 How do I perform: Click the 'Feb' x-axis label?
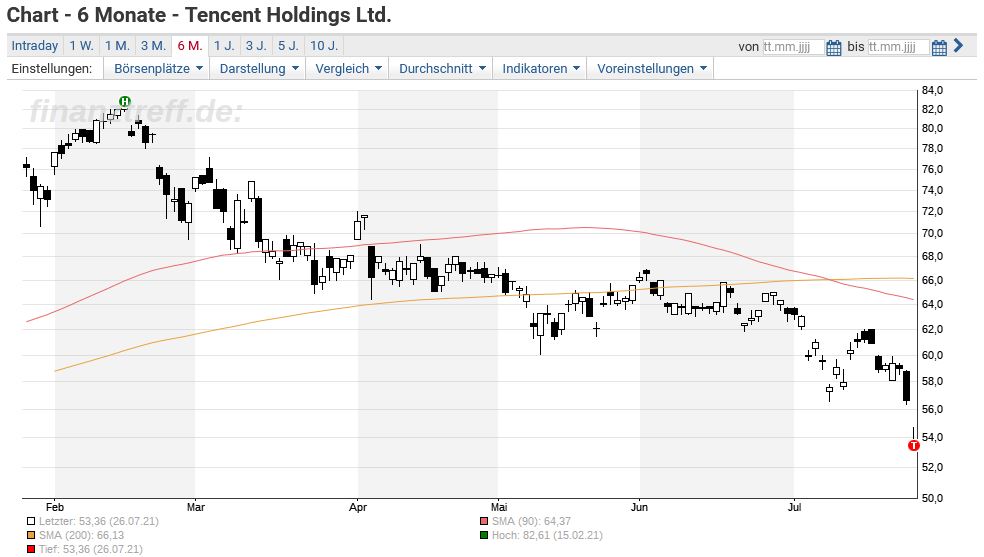(55, 507)
